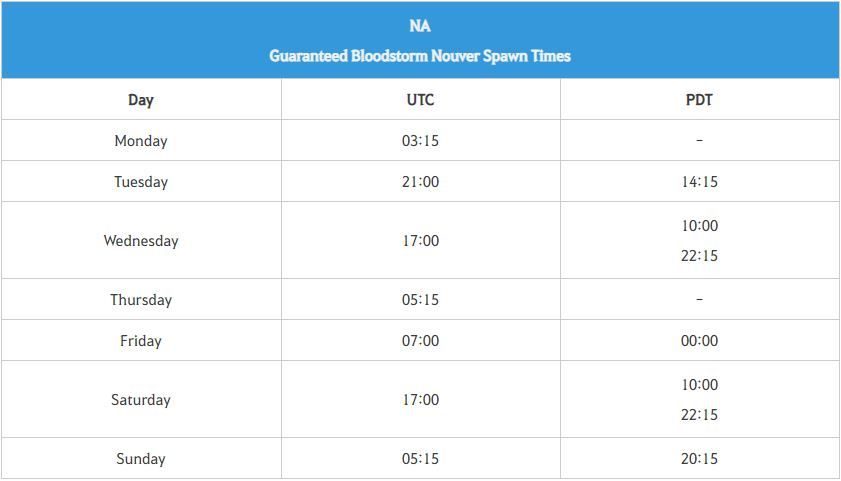
Task: Select the Friday row label
Action: click(x=141, y=341)
